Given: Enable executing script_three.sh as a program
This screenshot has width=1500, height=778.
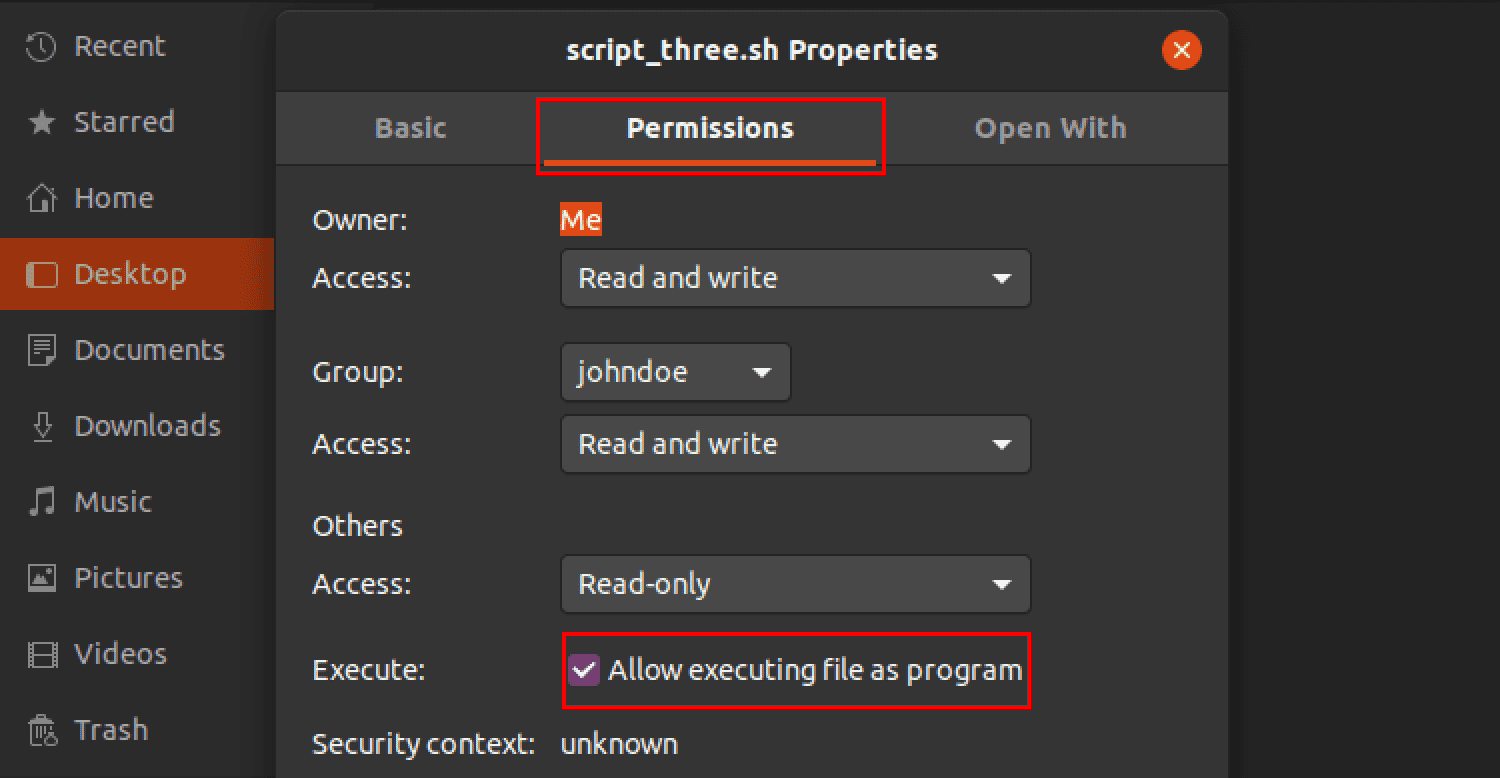Looking at the screenshot, I should click(x=583, y=670).
